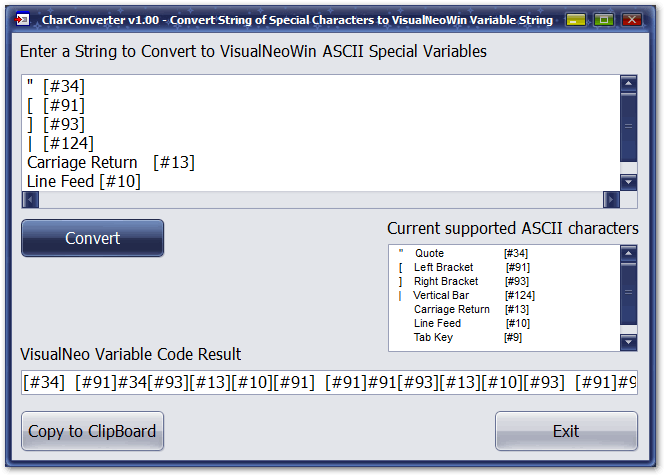Select the Quote [#34] entry in the list
Image resolution: width=665 pixels, height=476 pixels.
tap(463, 253)
